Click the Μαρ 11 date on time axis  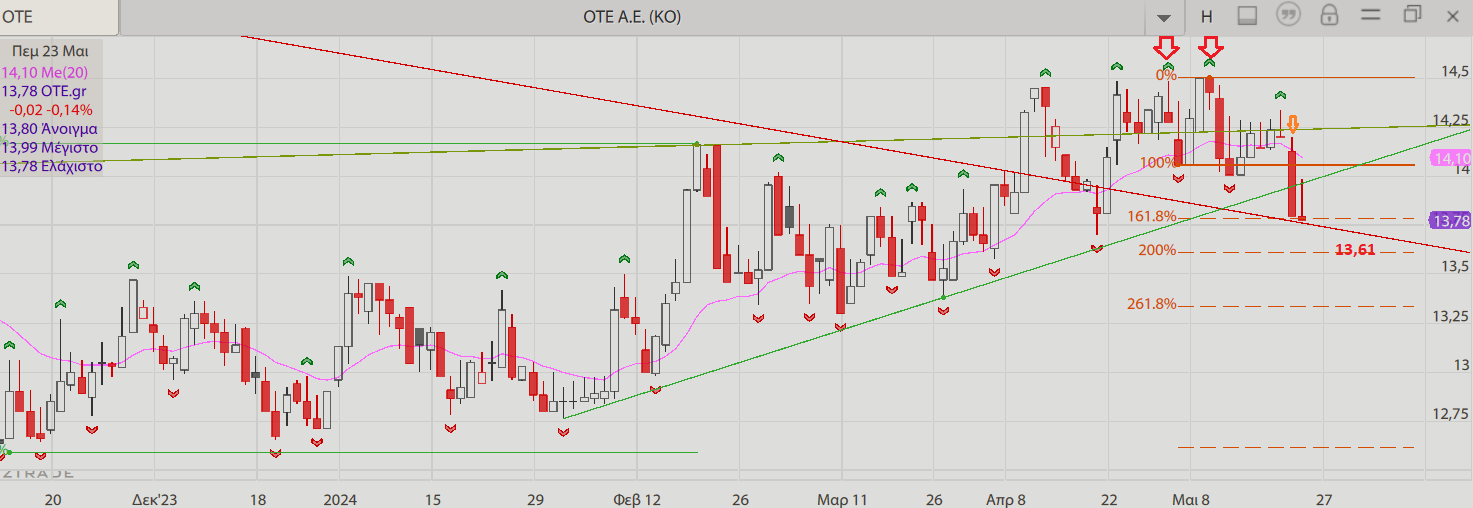point(840,498)
